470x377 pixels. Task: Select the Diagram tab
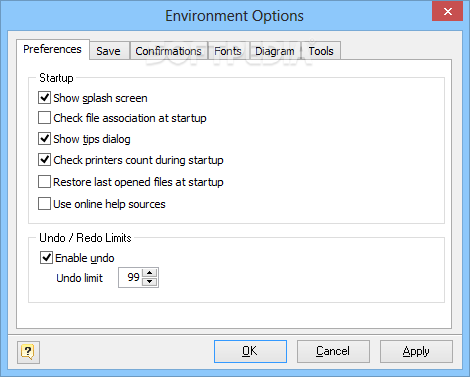click(x=275, y=51)
